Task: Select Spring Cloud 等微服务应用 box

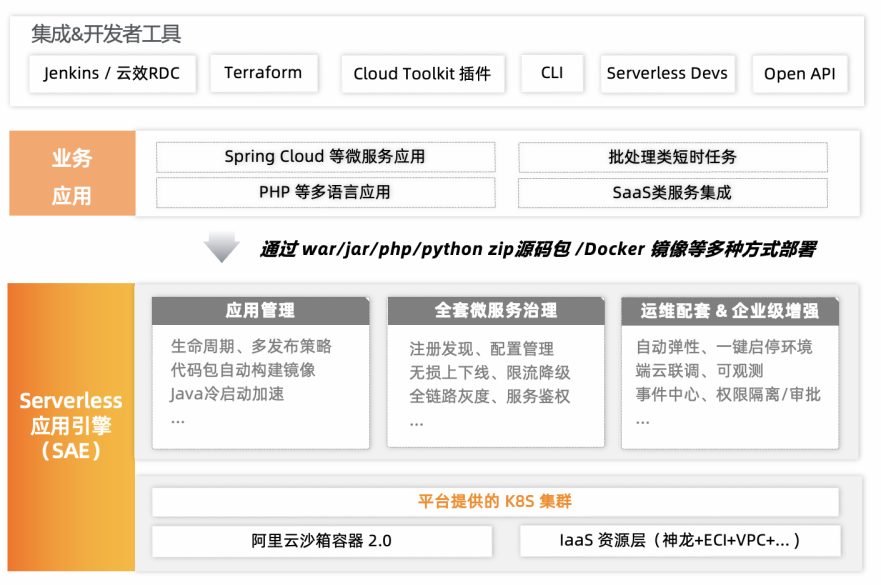Action: pyautogui.click(x=325, y=157)
